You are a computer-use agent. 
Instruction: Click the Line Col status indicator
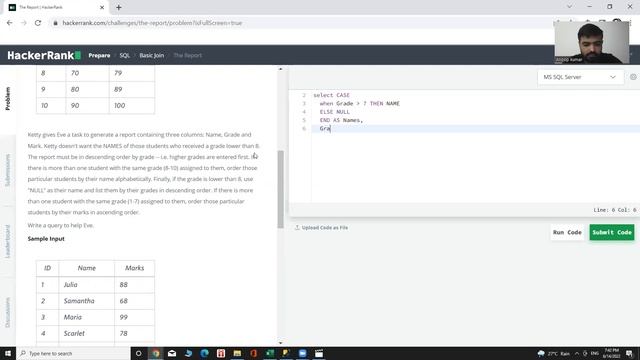pos(615,210)
